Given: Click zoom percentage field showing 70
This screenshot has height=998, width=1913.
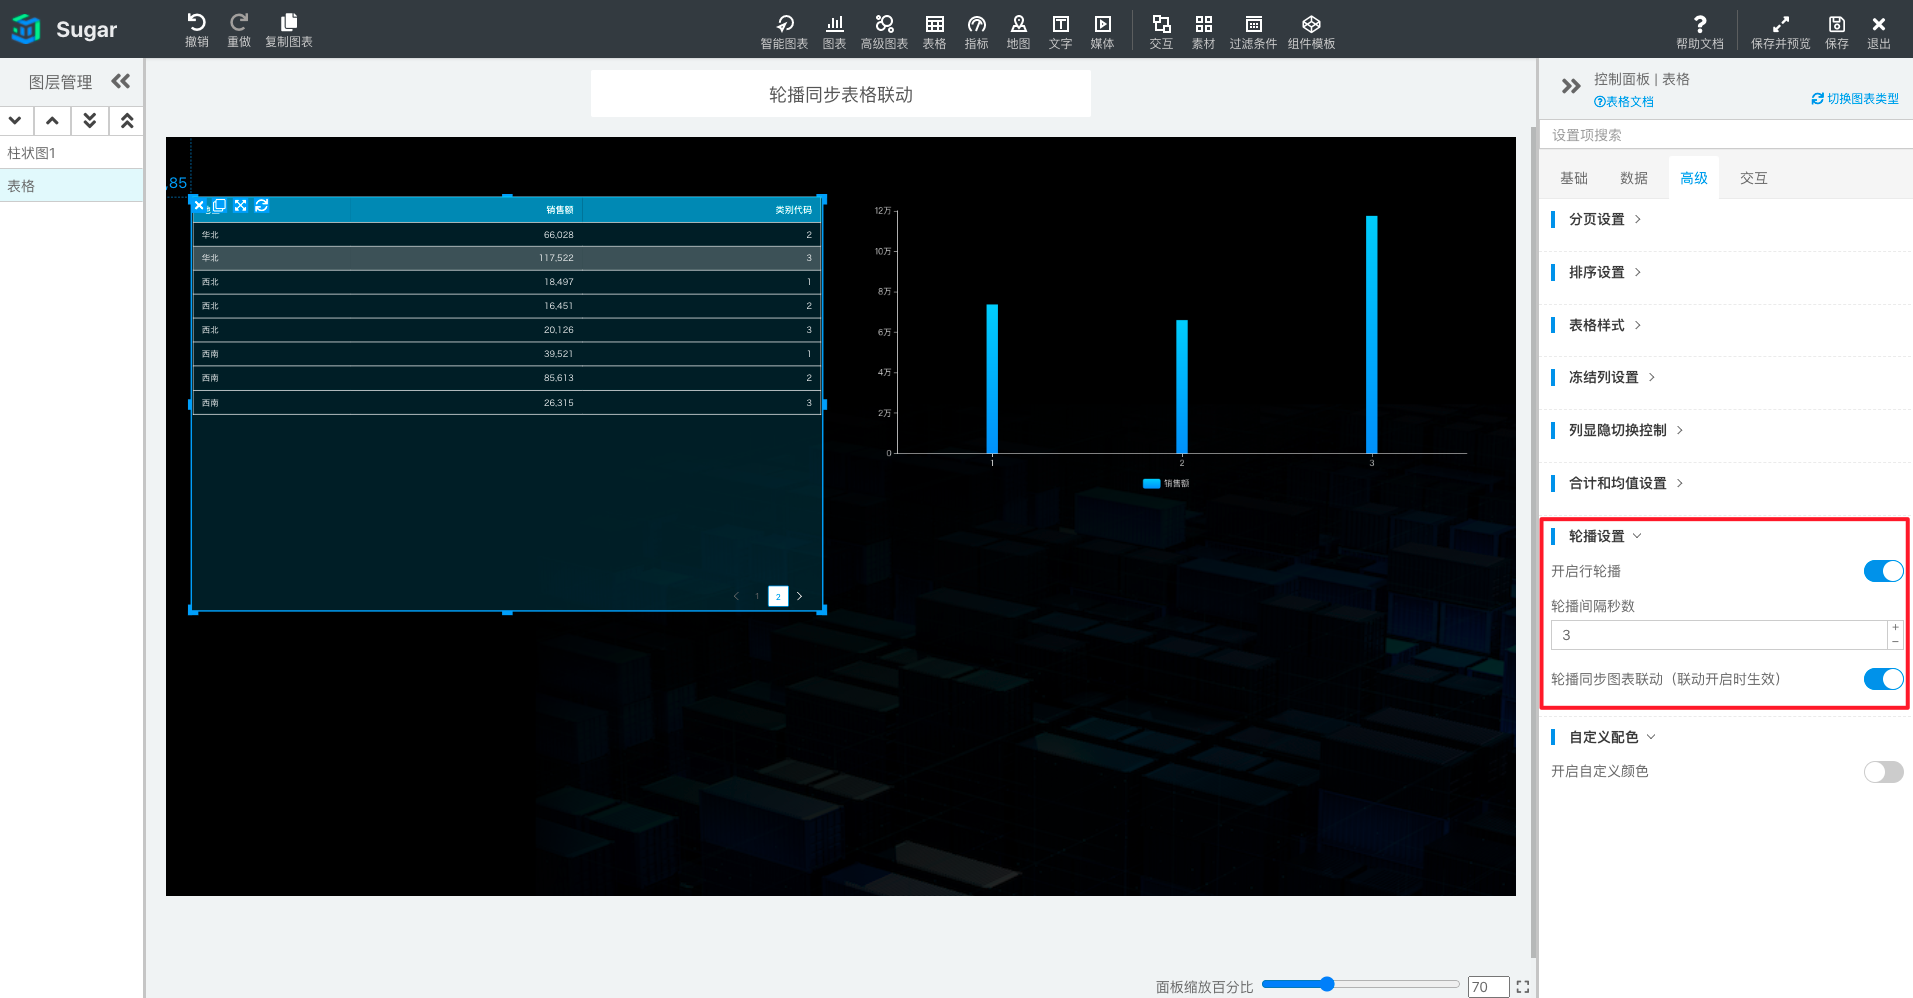Looking at the screenshot, I should [x=1488, y=987].
